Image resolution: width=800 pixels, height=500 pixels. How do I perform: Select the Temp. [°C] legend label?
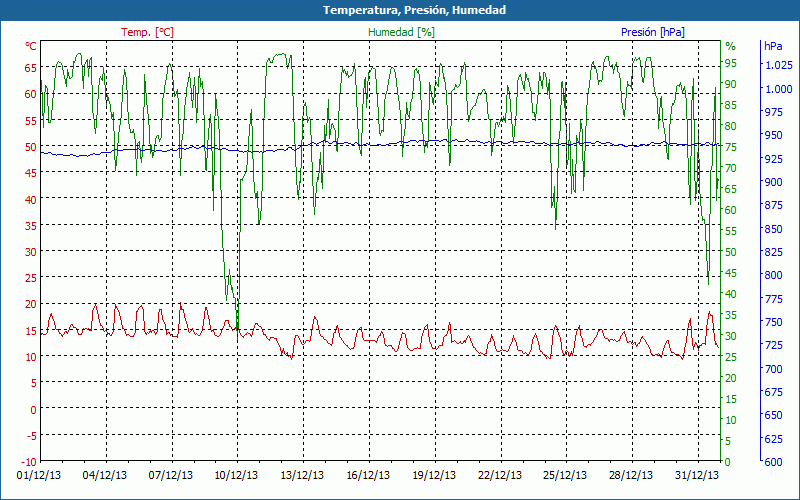coord(147,32)
